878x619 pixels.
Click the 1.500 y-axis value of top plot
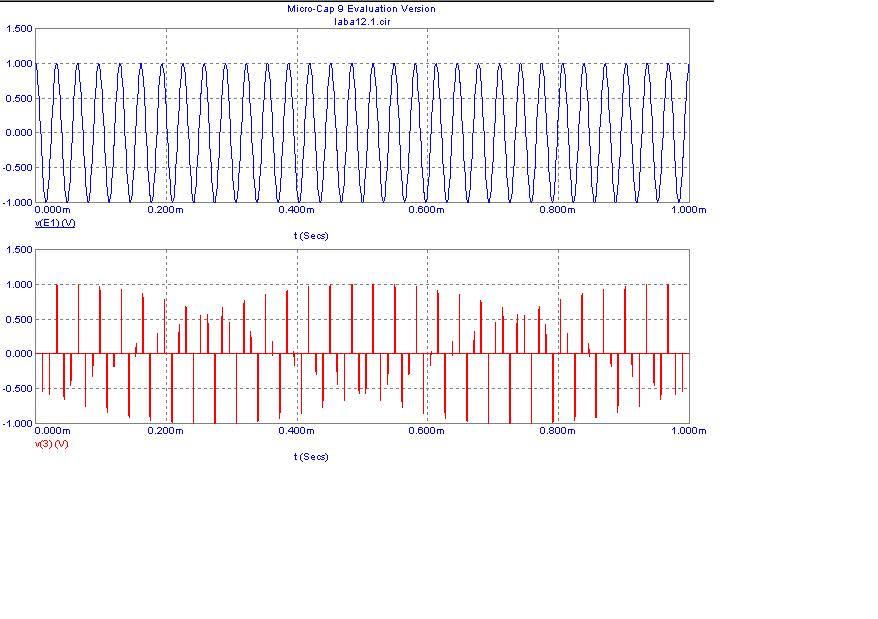tap(19, 29)
